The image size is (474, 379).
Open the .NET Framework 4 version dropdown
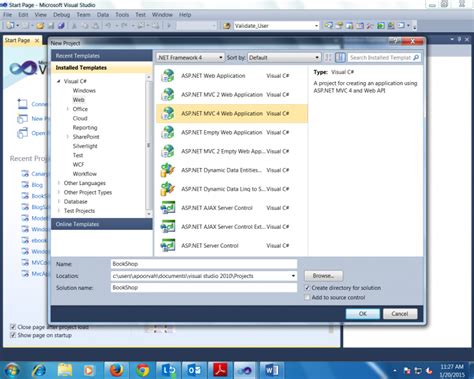(x=190, y=58)
